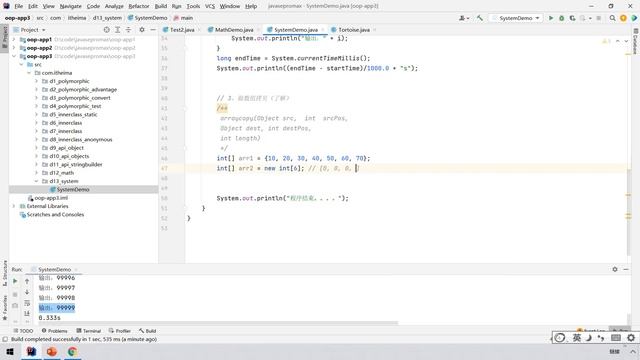Image resolution: width=640 pixels, height=360 pixels.
Task: Open Structure side tool window
Action: click(4, 273)
